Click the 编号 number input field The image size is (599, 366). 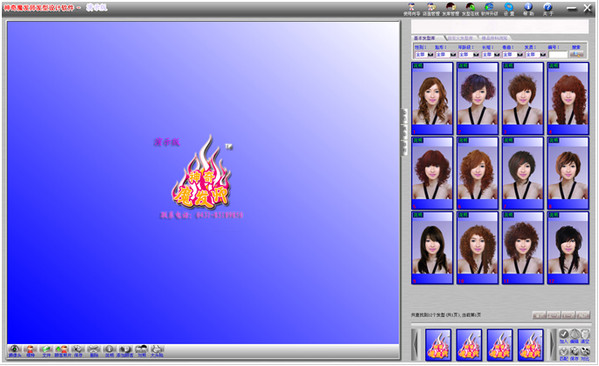click(558, 55)
